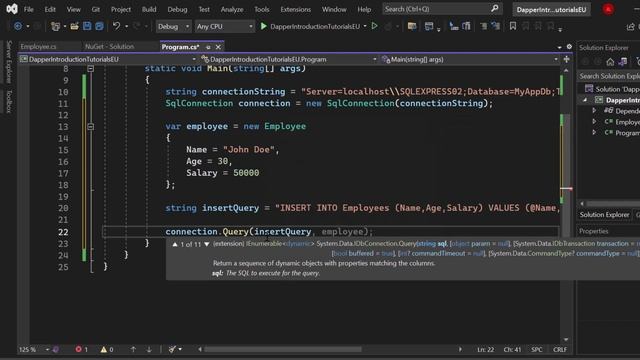Click the New Project toolbar icon

coord(55,26)
